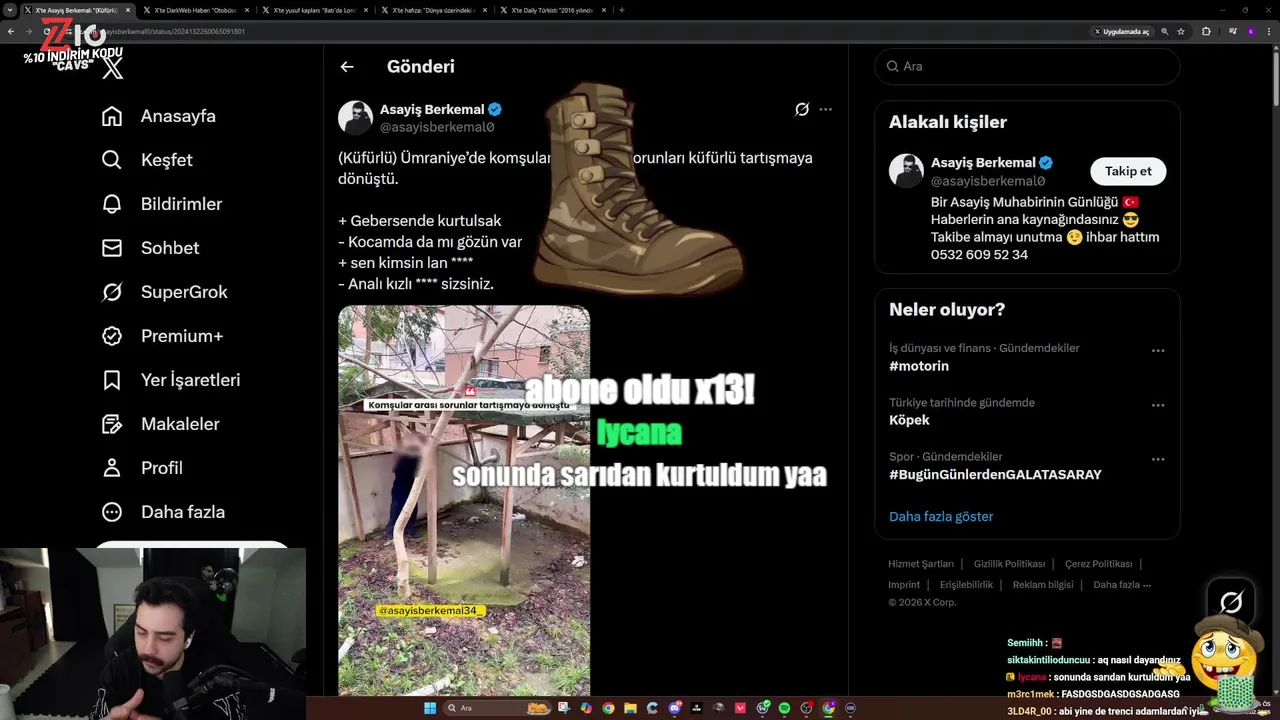Open purple browser profile avatar
The image size is (1280, 720).
[1251, 31]
